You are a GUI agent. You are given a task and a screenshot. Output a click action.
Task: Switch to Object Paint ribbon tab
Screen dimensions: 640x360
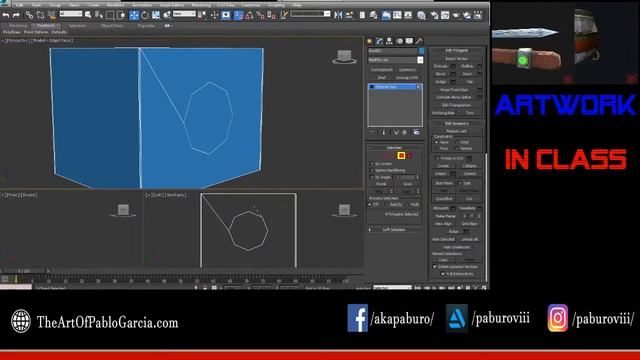(x=112, y=26)
